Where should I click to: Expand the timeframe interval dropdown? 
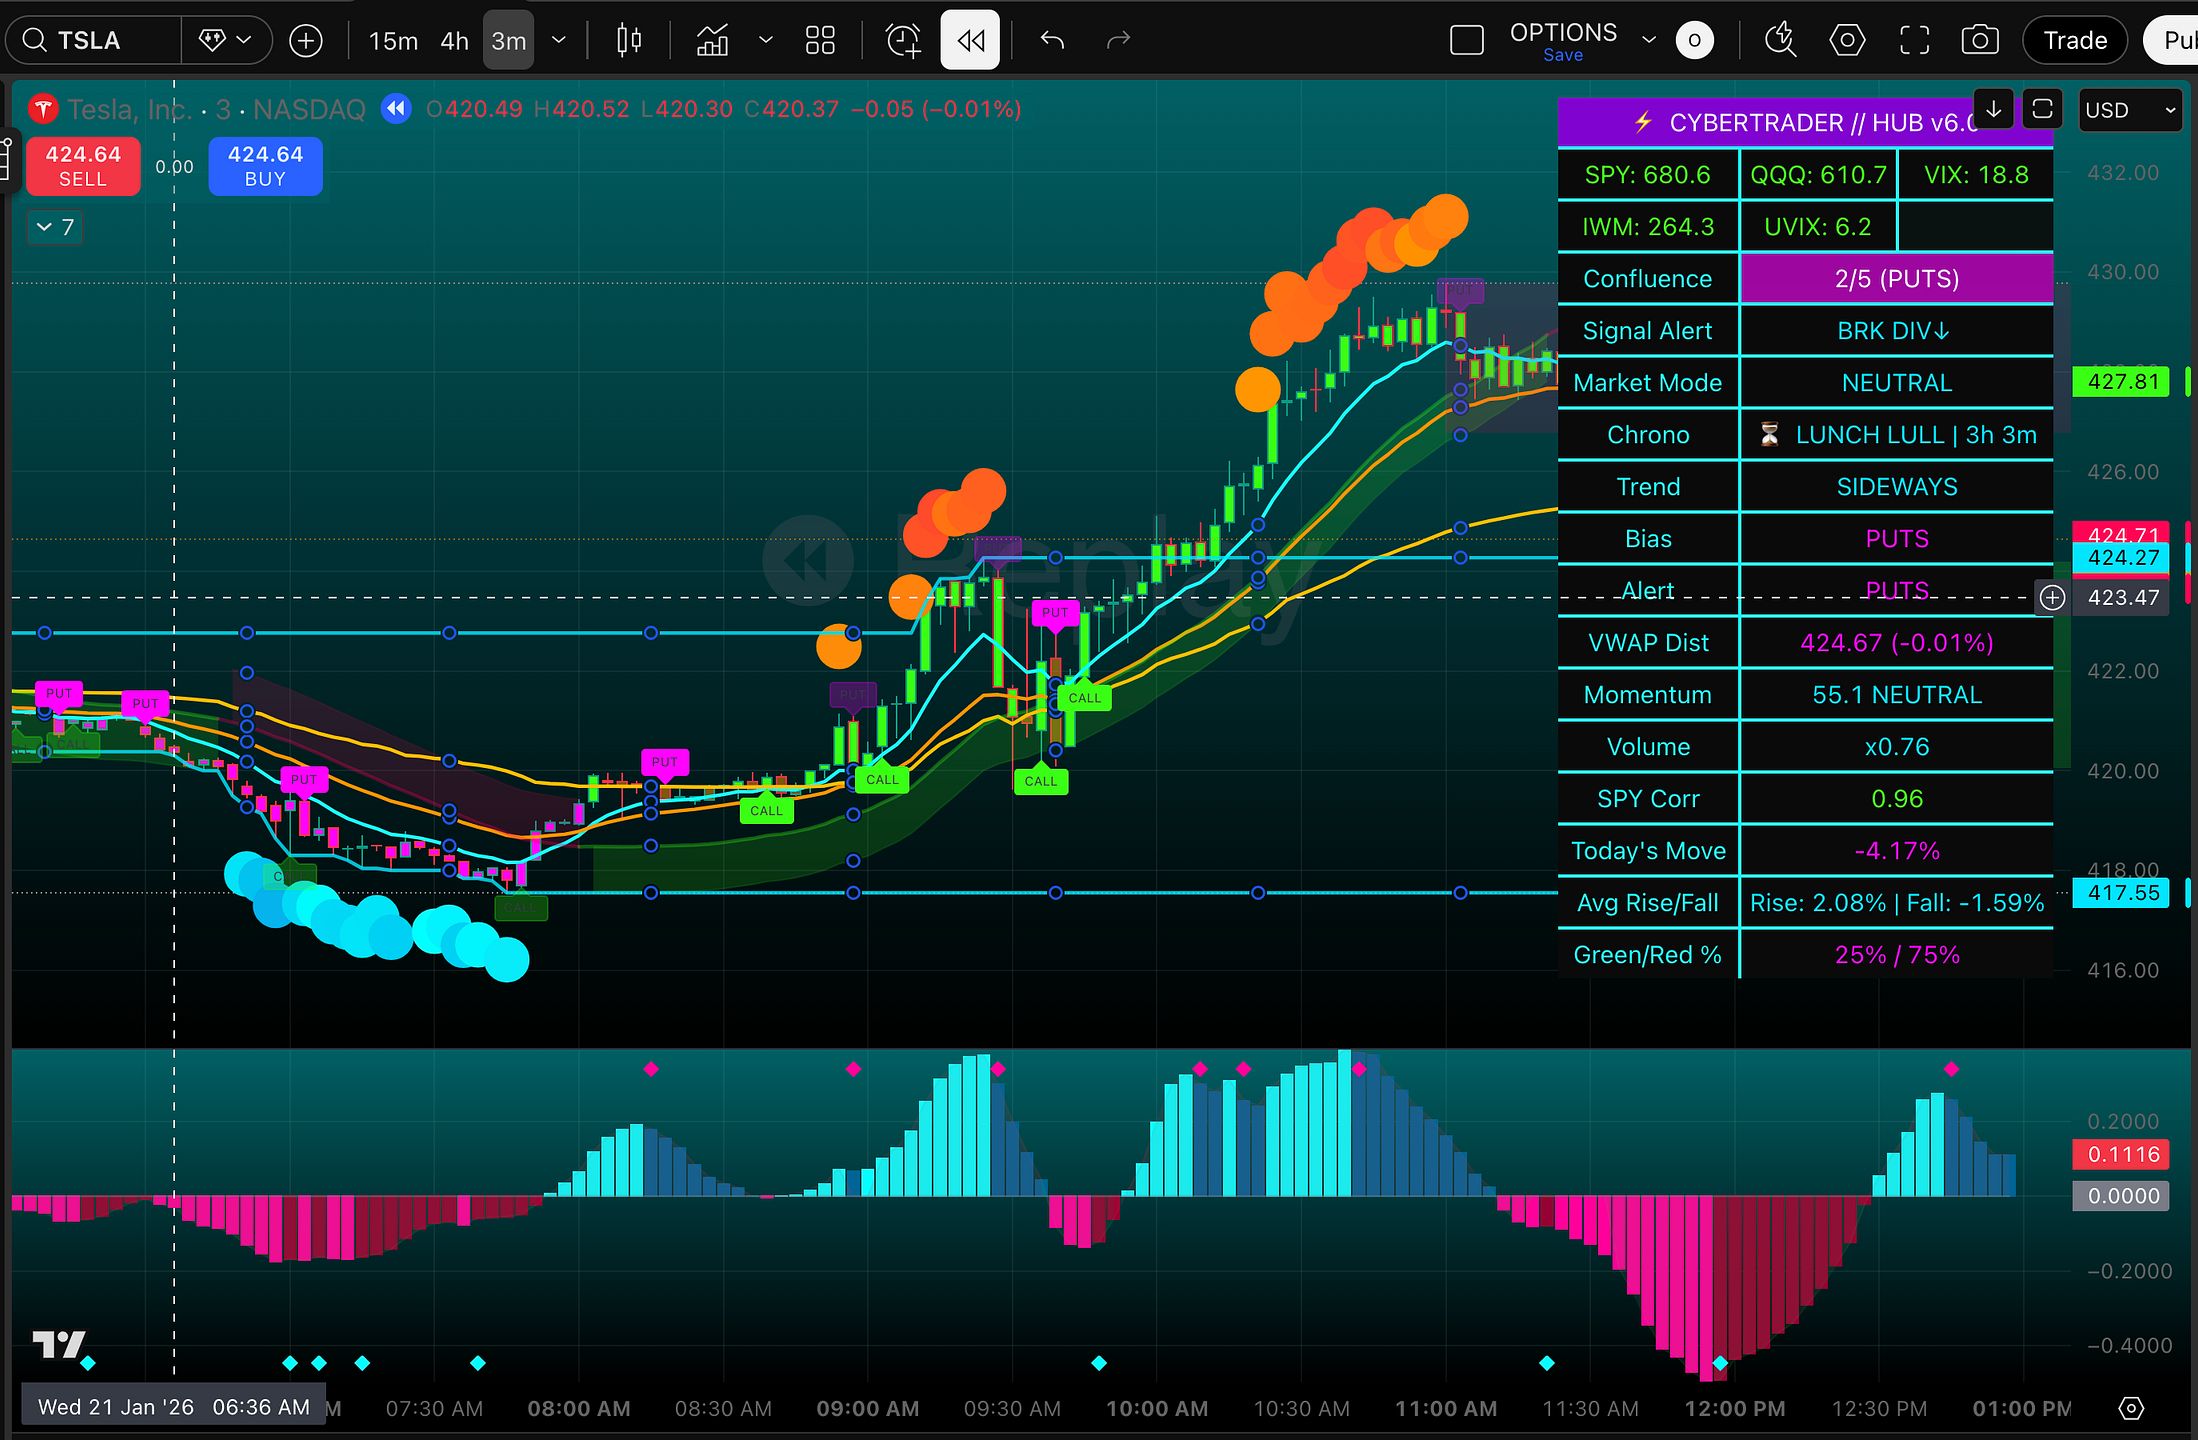click(x=559, y=41)
